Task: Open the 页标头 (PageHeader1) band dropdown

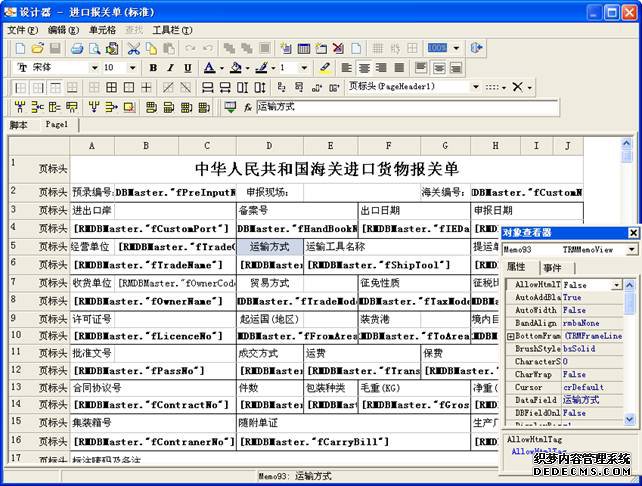Action: pos(476,87)
